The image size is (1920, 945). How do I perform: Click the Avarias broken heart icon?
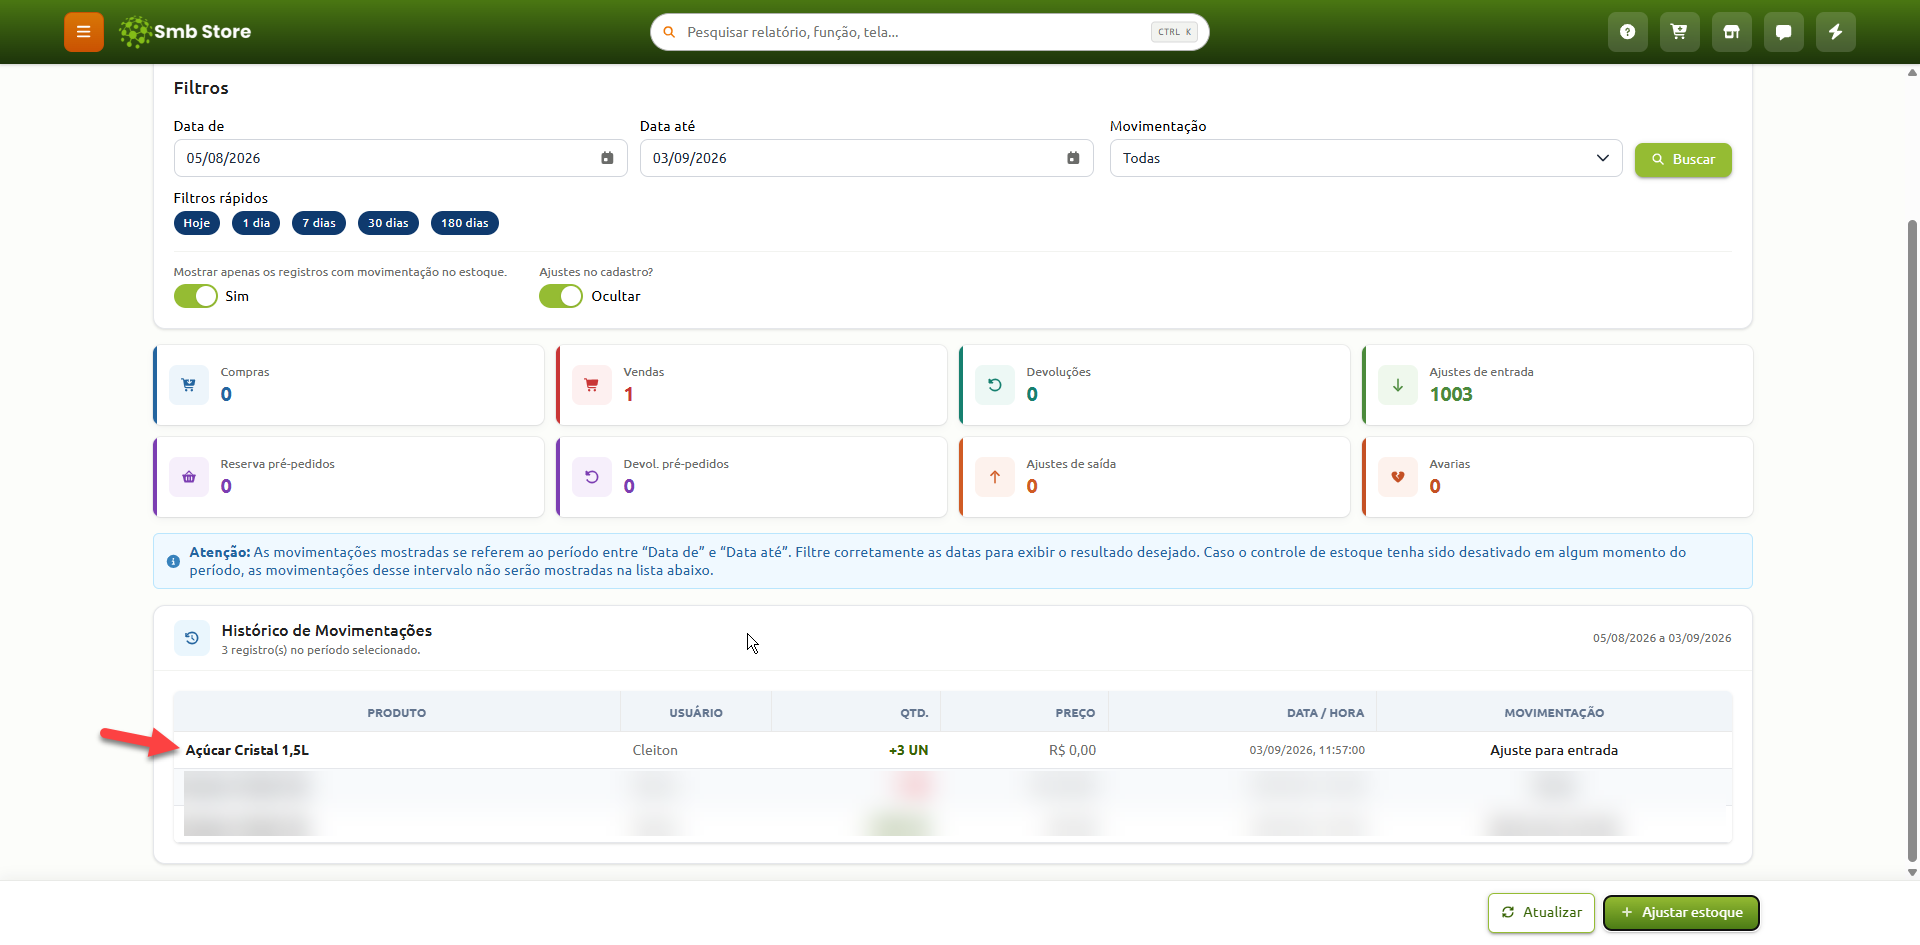coord(1398,477)
